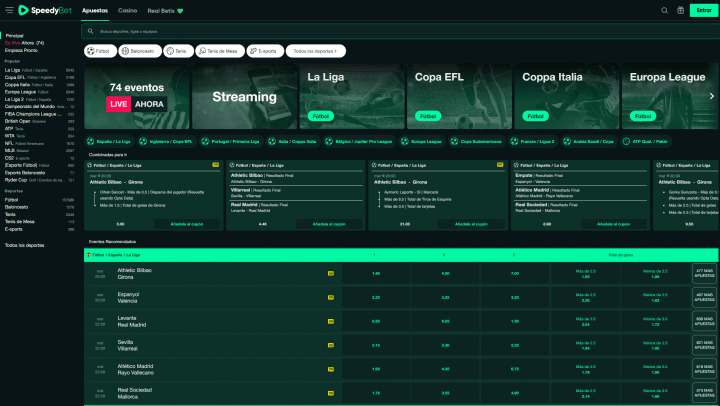Select Francia / Ligue 2 quick link
Image resolution: width=720 pixels, height=406 pixels.
(x=533, y=141)
